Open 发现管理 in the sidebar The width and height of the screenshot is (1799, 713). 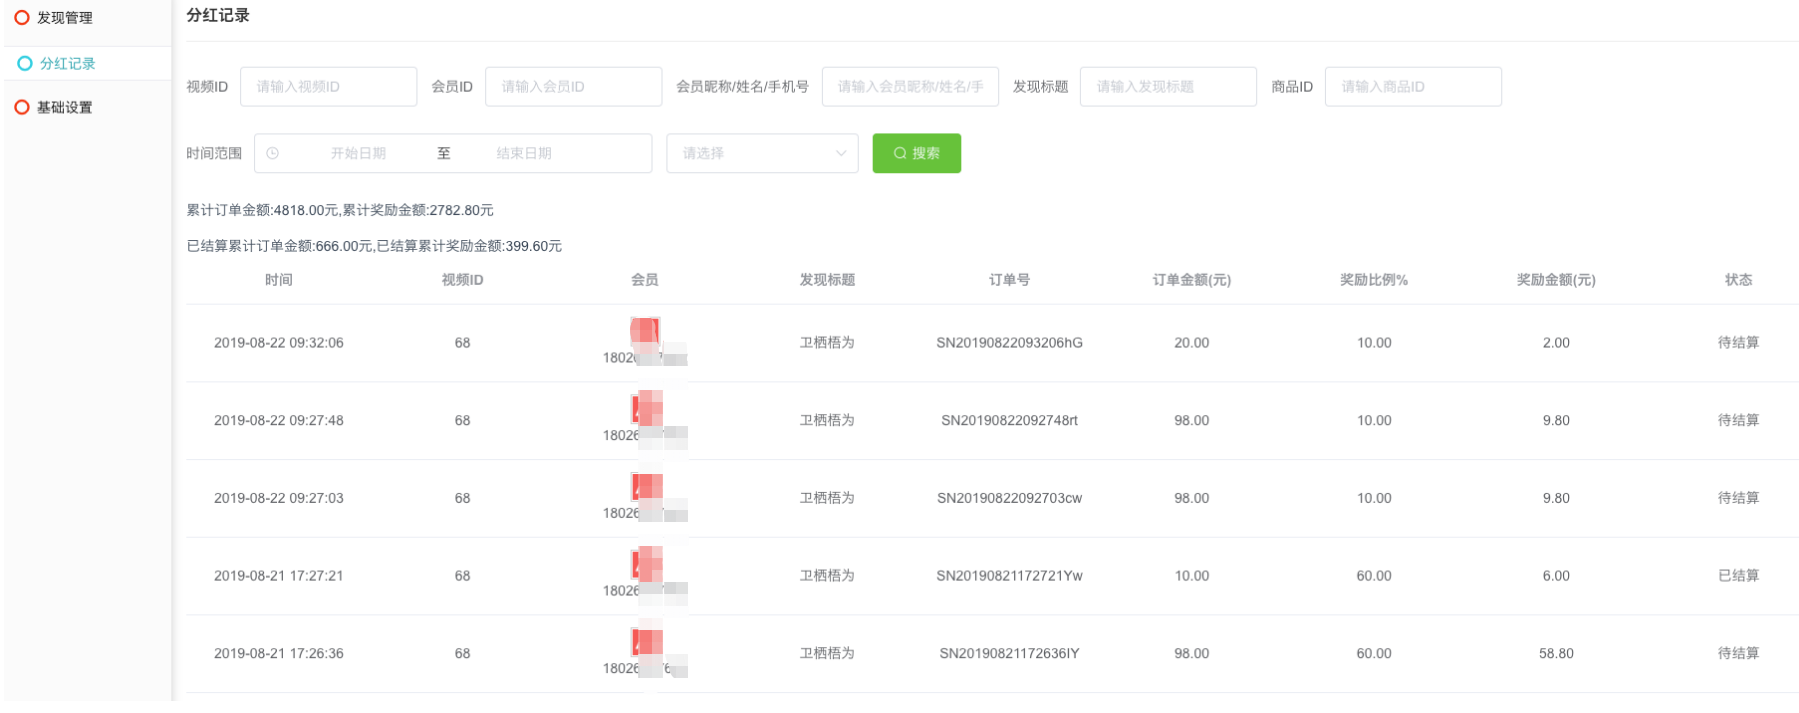point(64,18)
